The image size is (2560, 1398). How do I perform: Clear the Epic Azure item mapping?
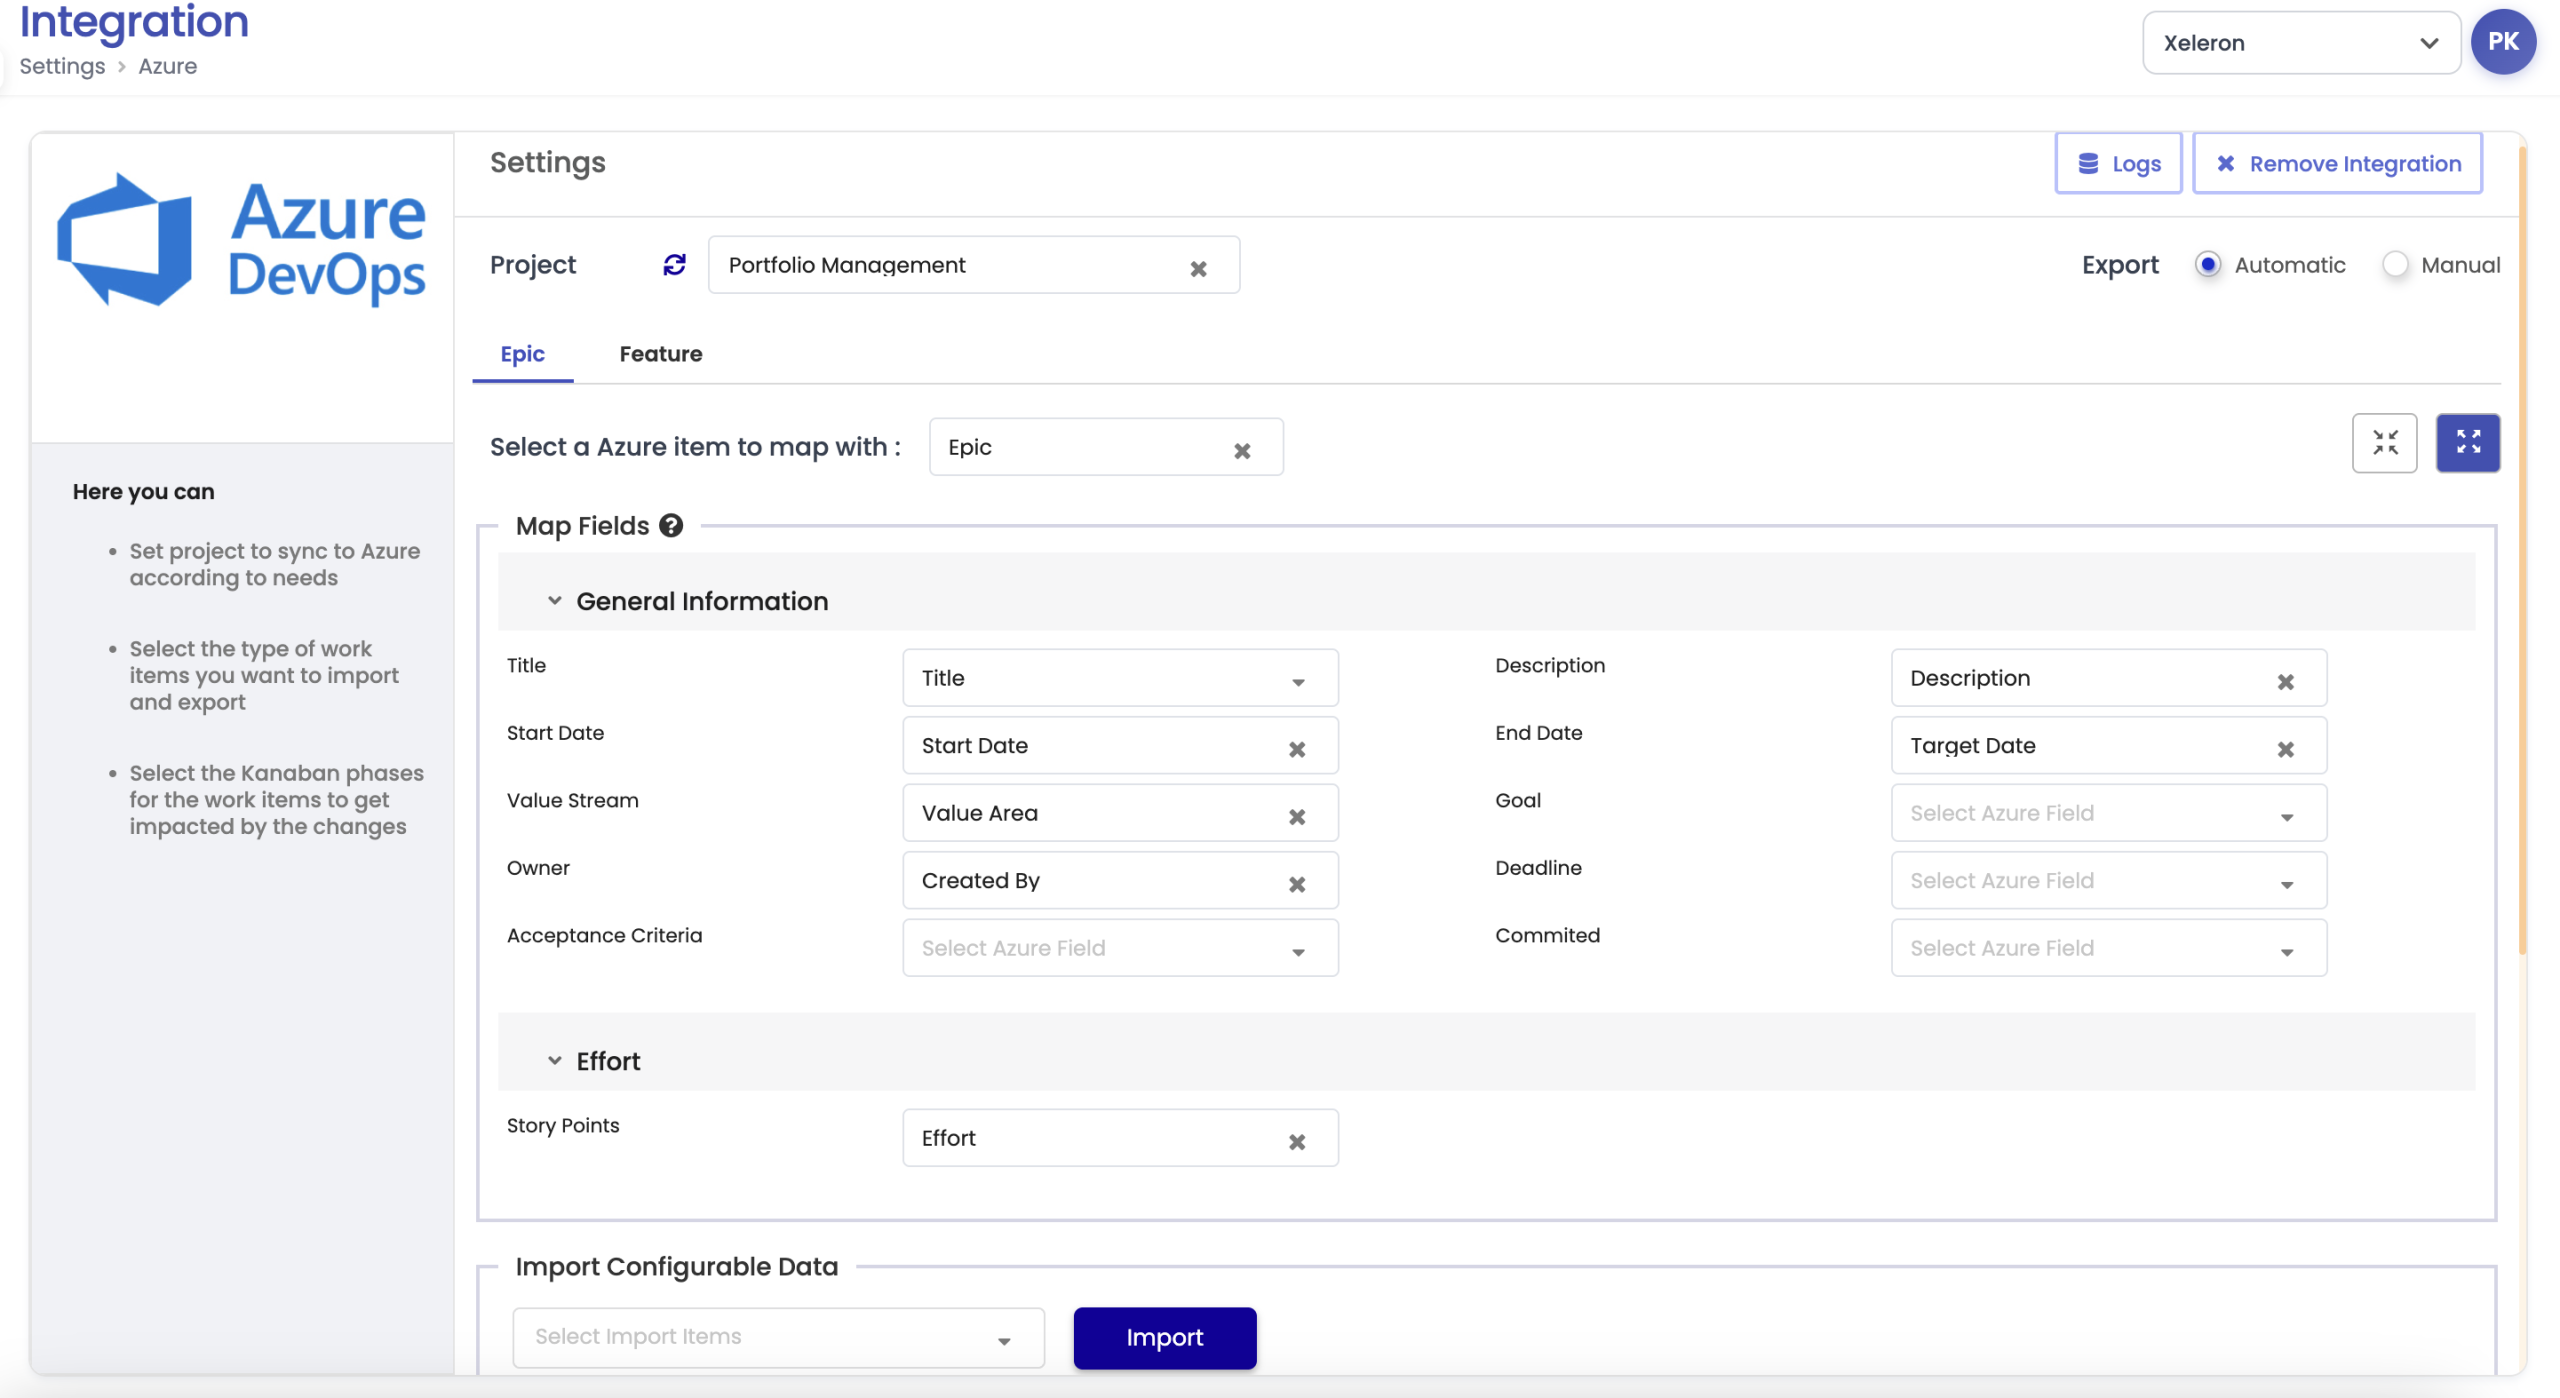point(1241,450)
